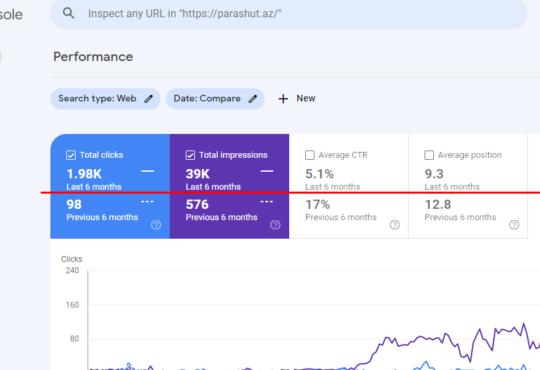Click the Inspect any URL search field

click(289, 14)
